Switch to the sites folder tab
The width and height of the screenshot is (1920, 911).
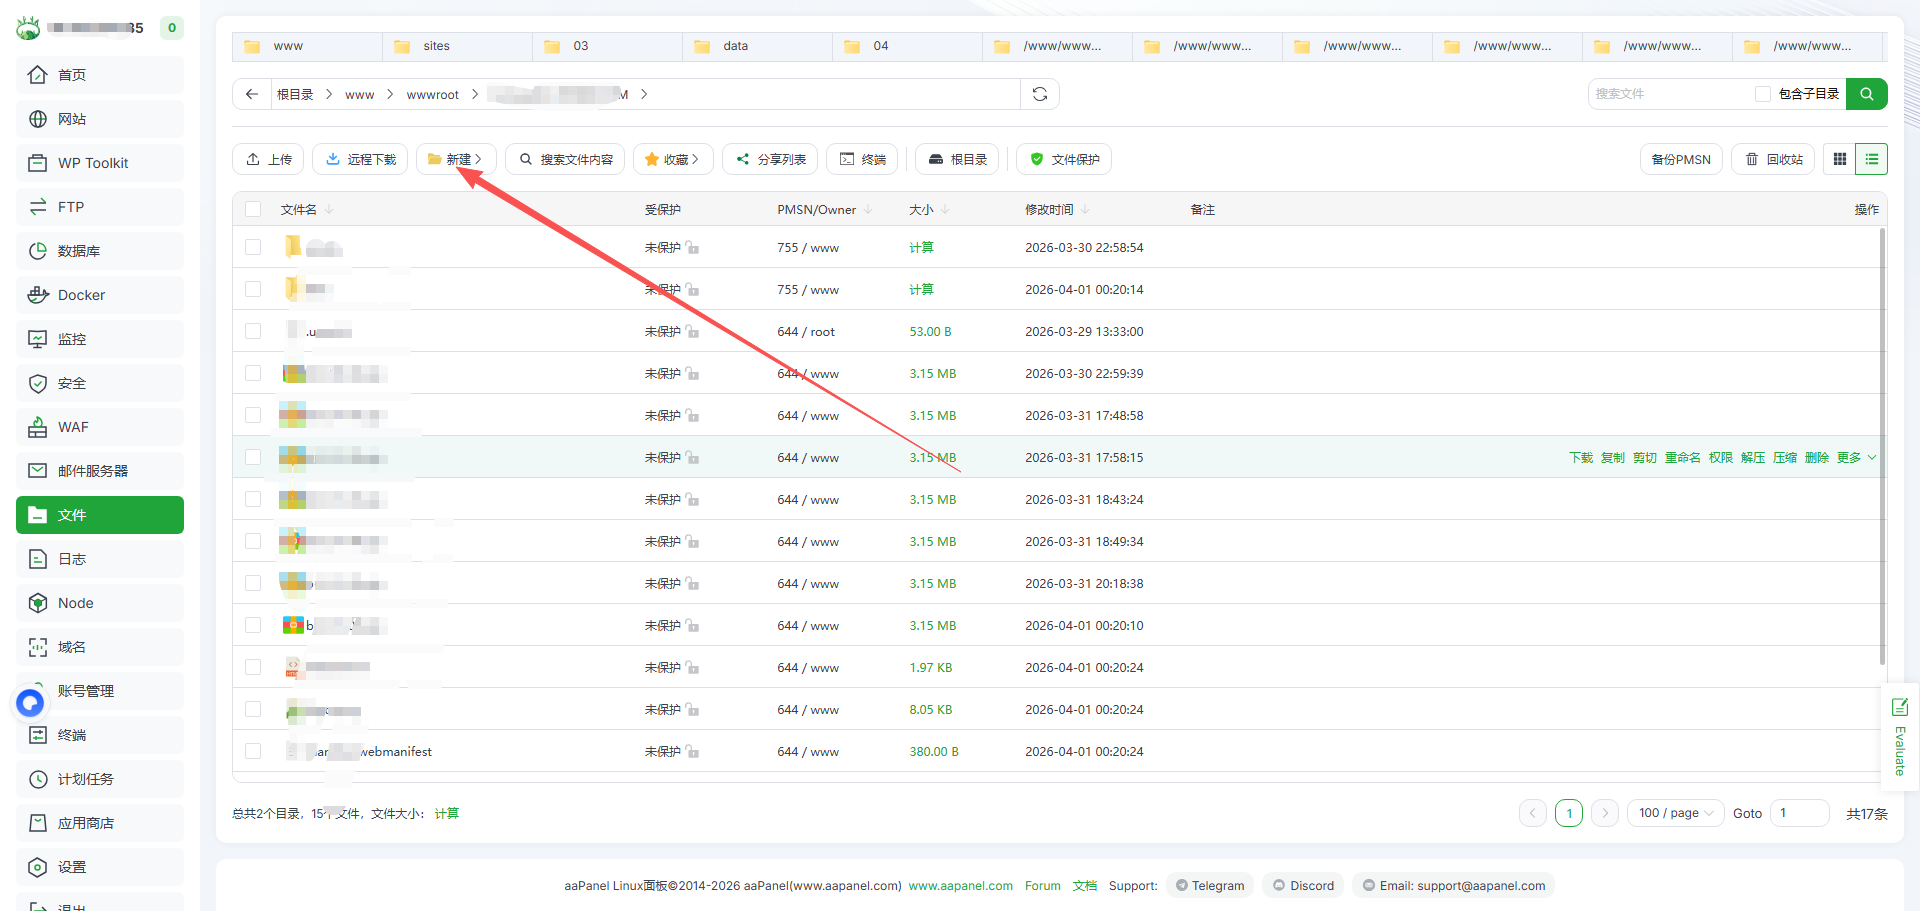click(x=436, y=46)
